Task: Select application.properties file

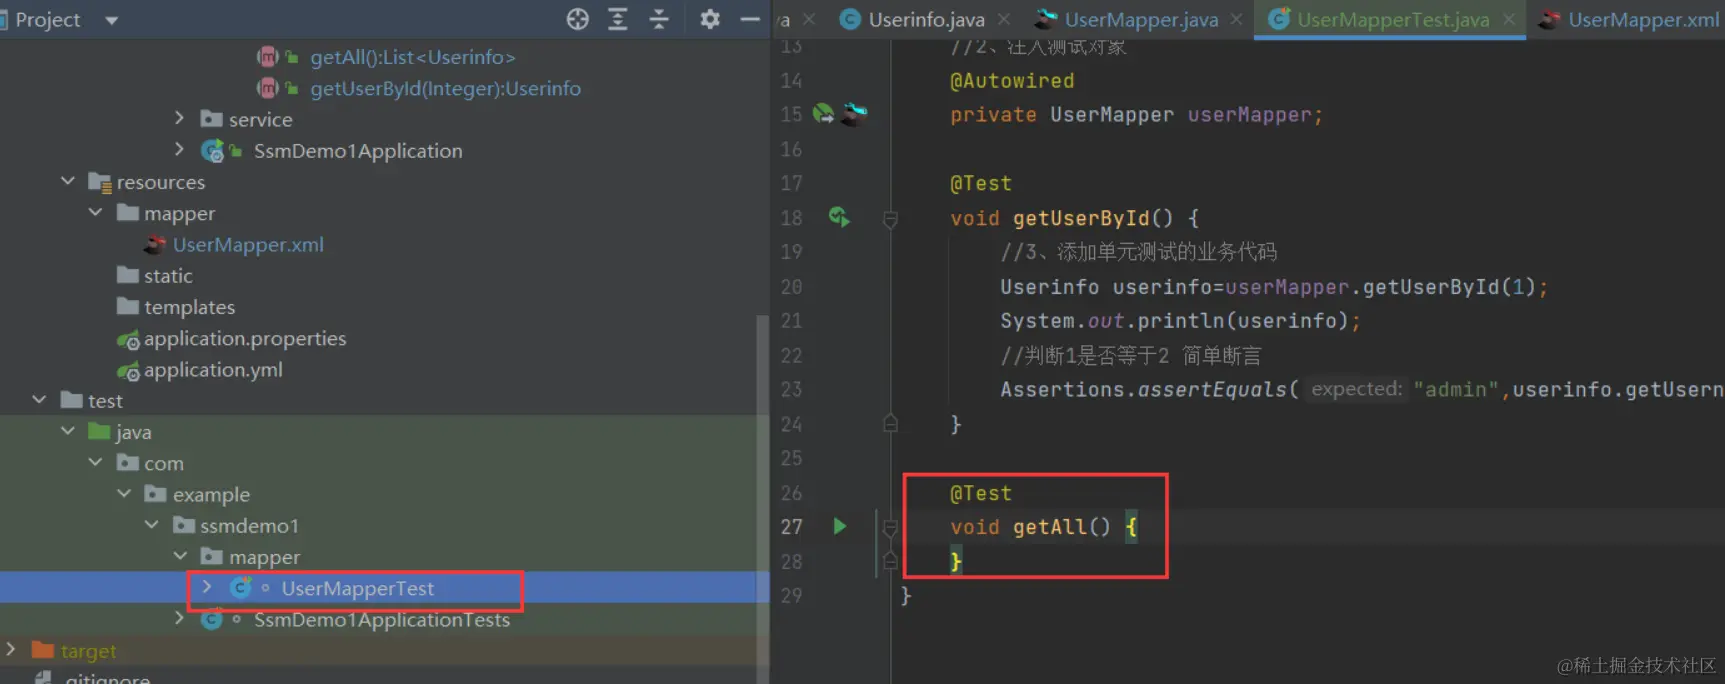Action: pos(245,338)
